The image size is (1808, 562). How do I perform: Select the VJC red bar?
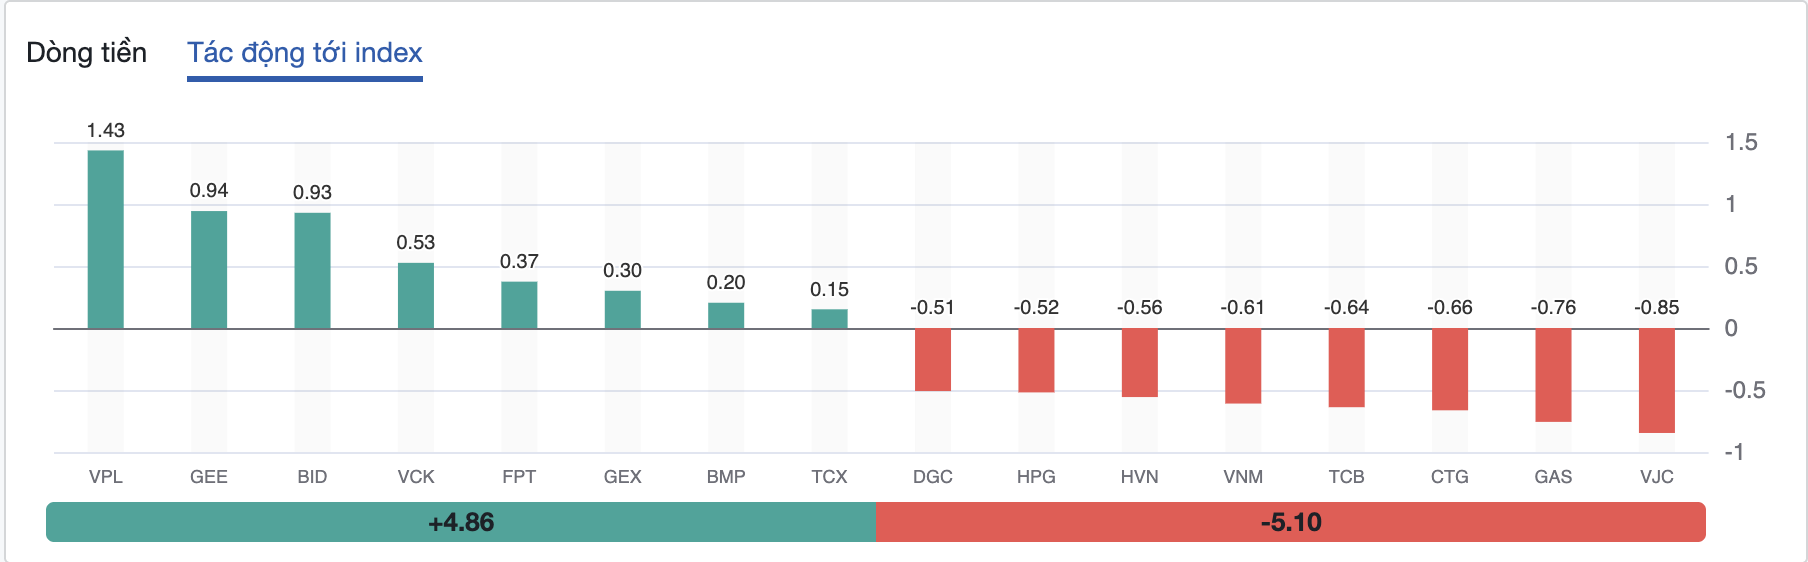(x=1657, y=381)
